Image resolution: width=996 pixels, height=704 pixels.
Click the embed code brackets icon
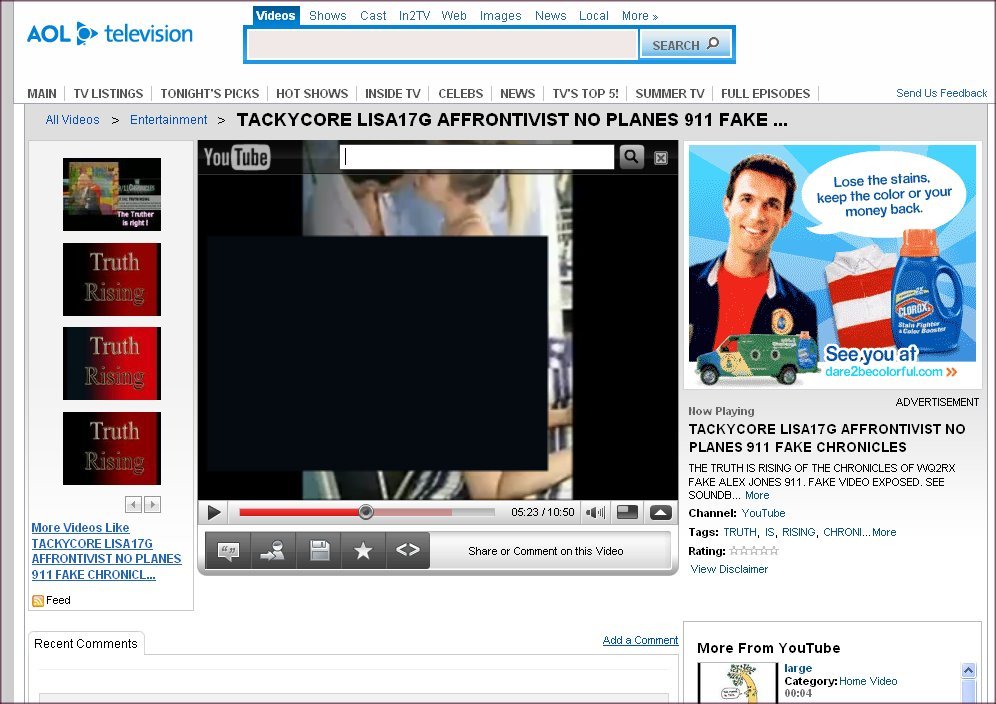tap(408, 551)
